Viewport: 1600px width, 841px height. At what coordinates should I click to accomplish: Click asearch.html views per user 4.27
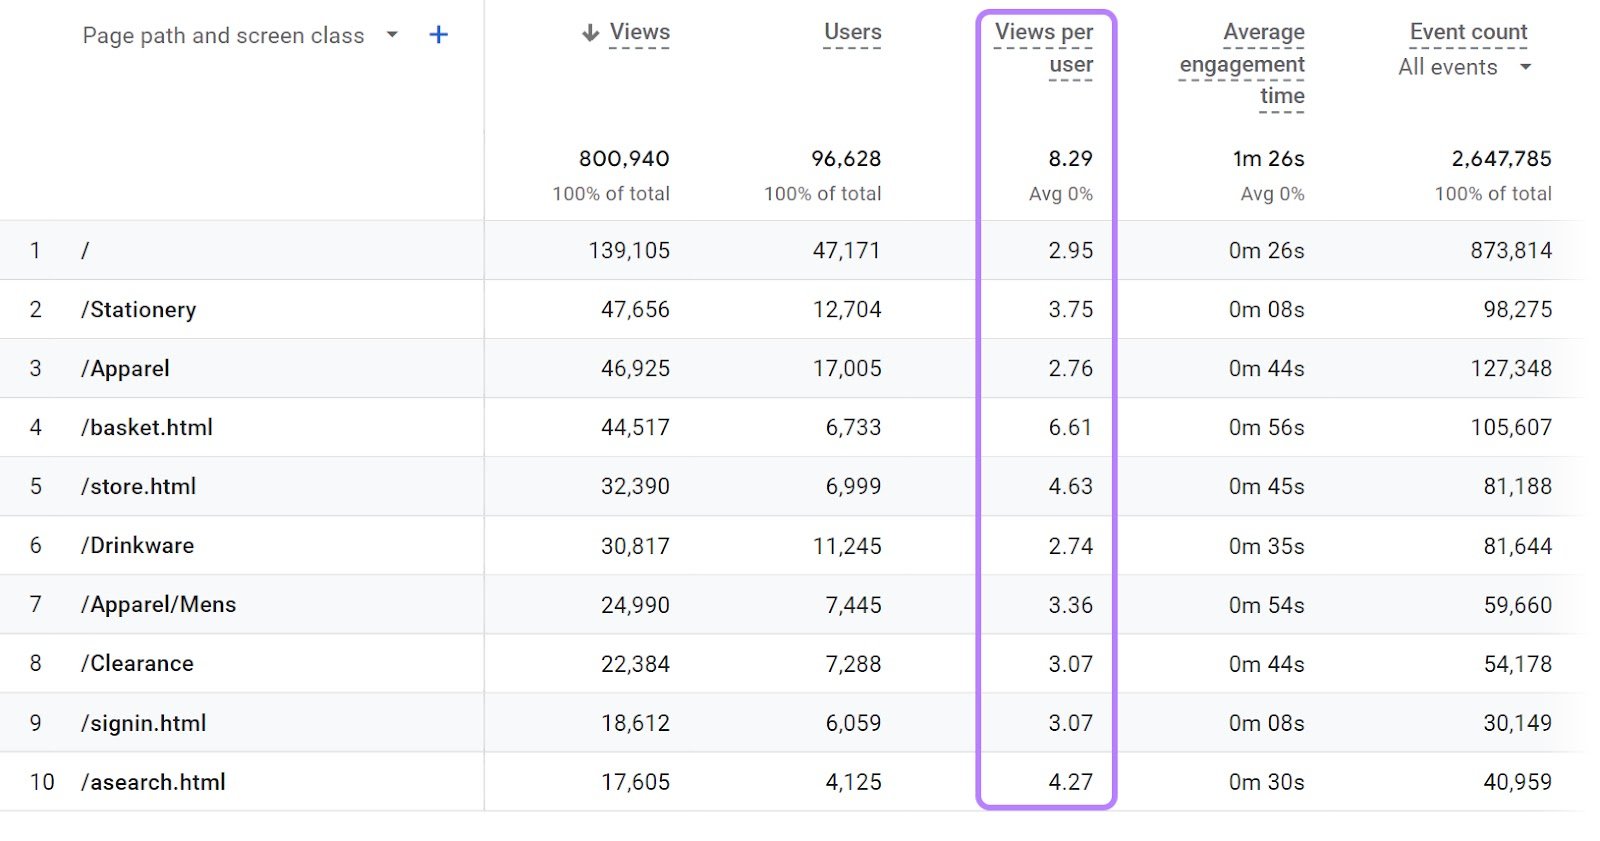pyautogui.click(x=1070, y=782)
